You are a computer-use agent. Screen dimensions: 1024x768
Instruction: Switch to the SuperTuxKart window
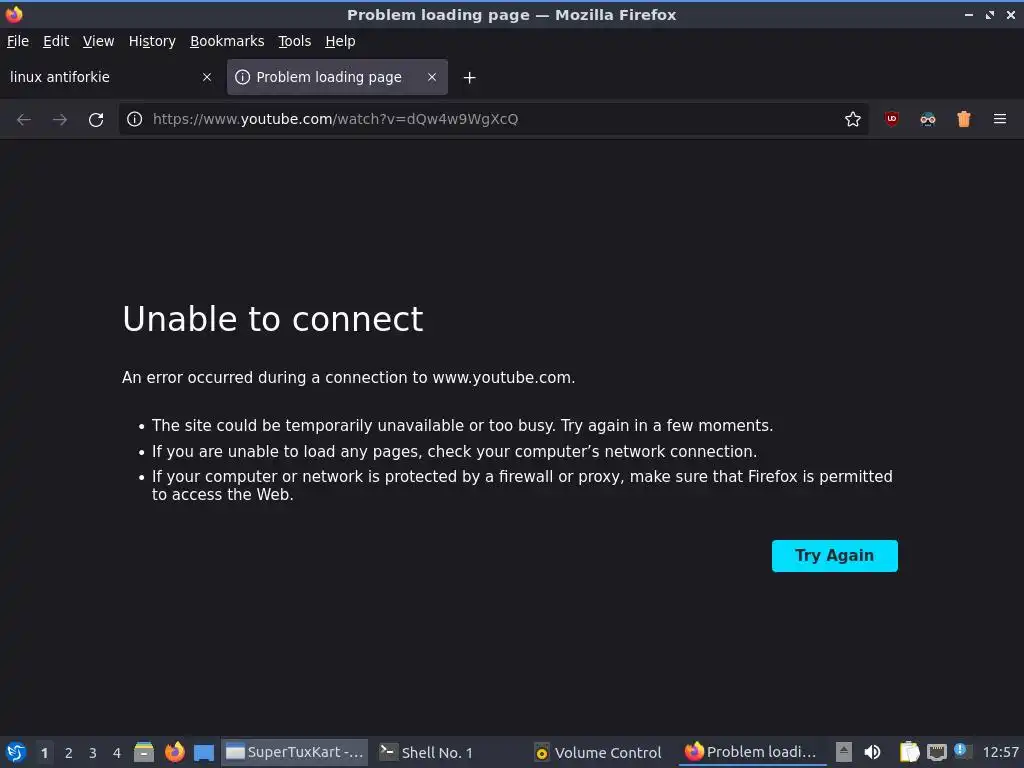pyautogui.click(x=295, y=752)
